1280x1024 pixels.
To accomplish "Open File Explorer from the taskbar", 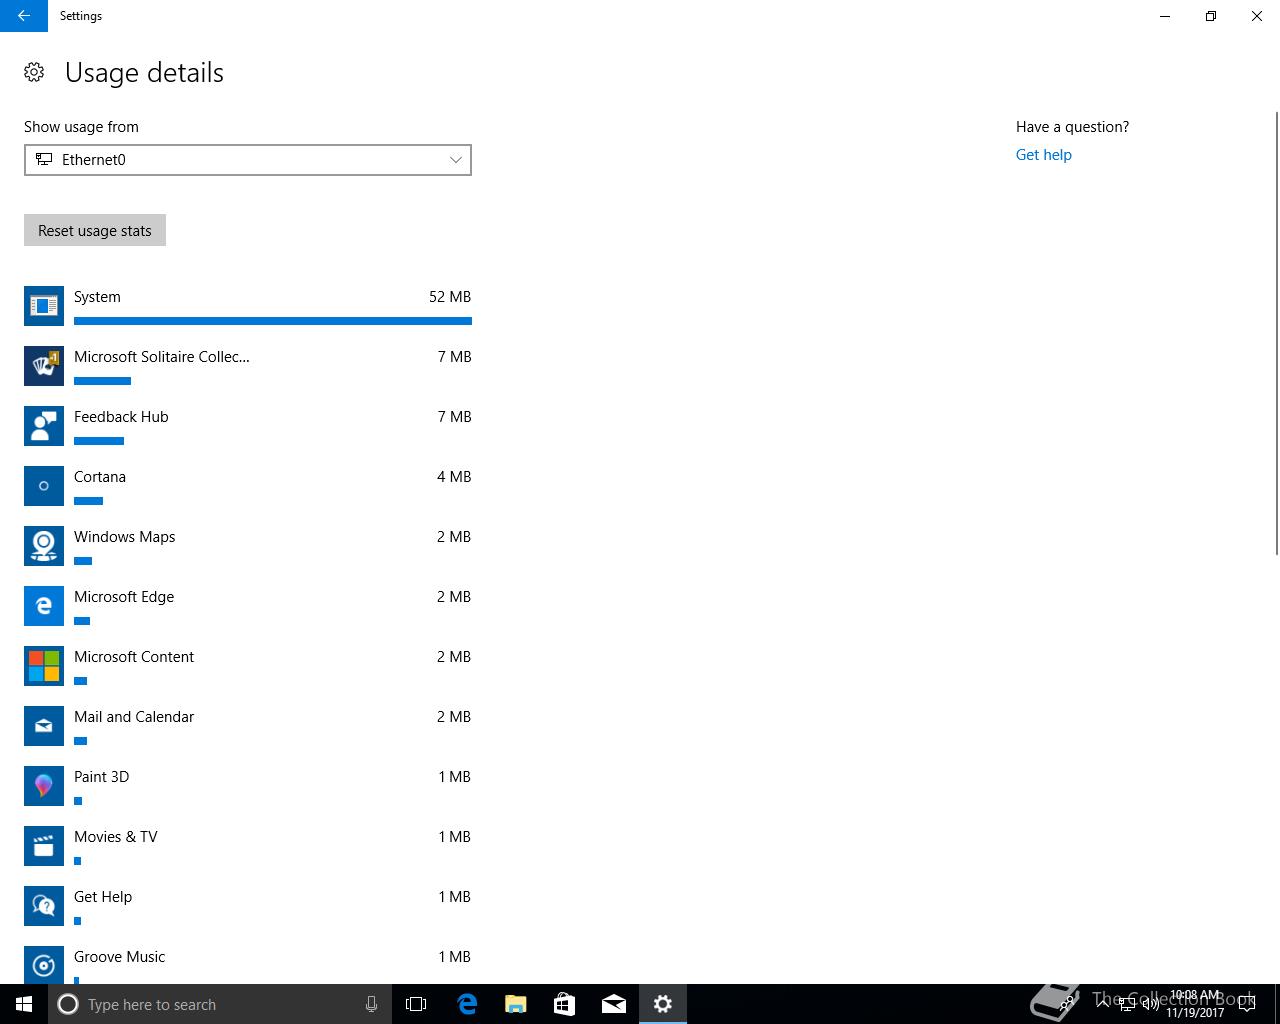I will tap(515, 1004).
